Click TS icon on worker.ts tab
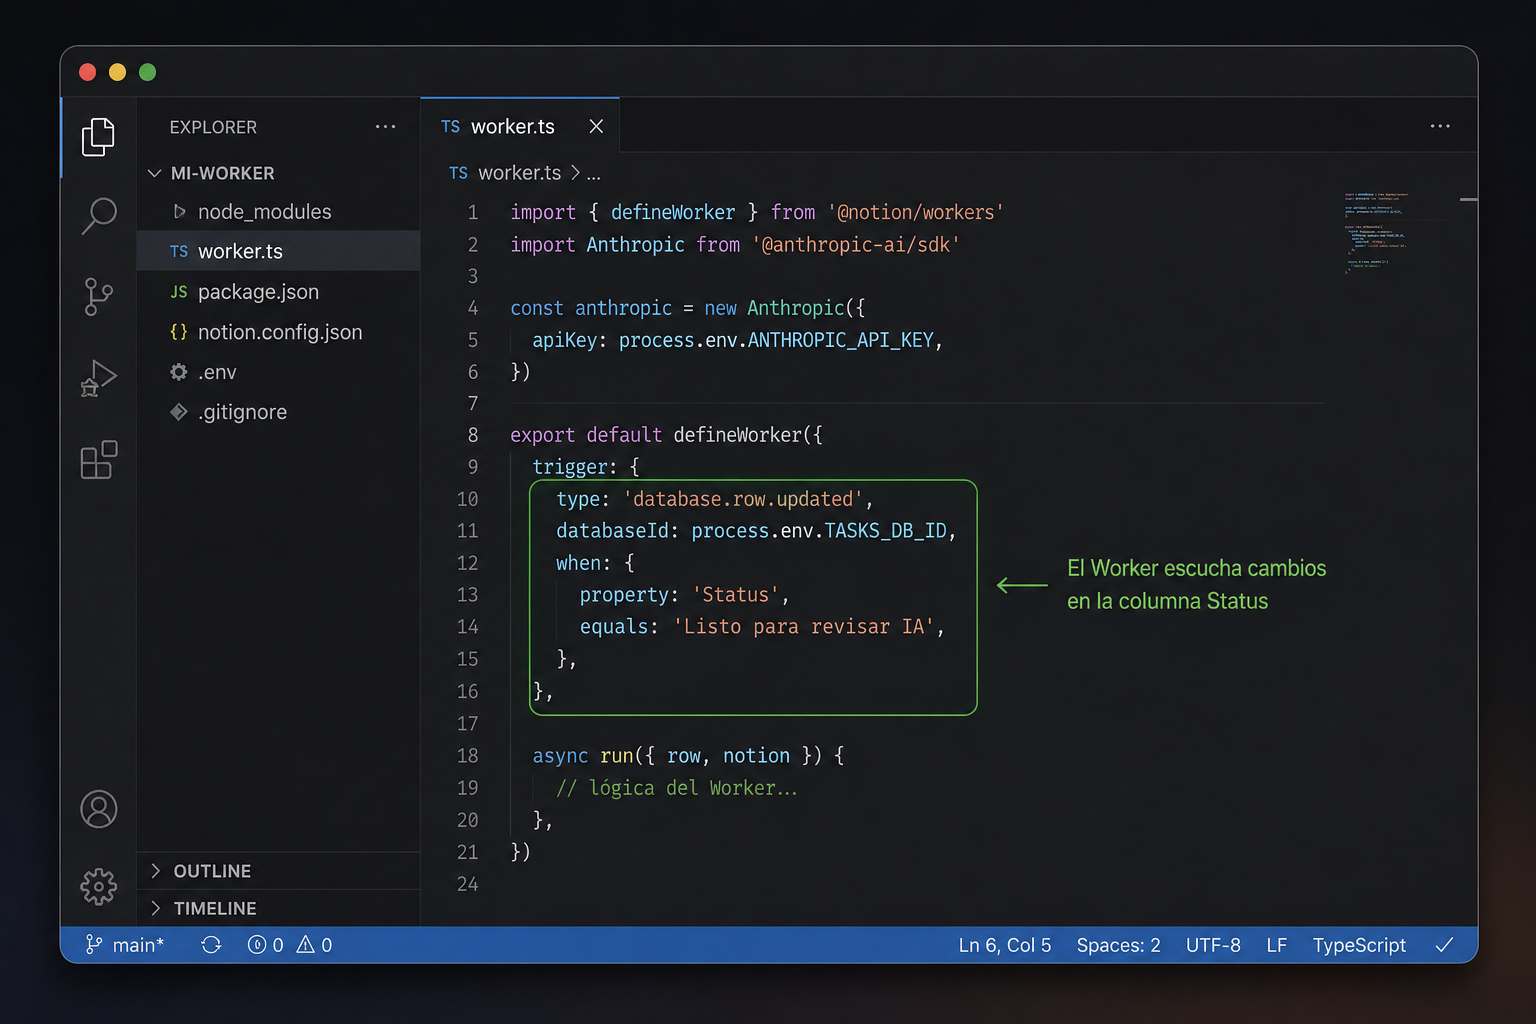This screenshot has height=1024, width=1536. 451,127
